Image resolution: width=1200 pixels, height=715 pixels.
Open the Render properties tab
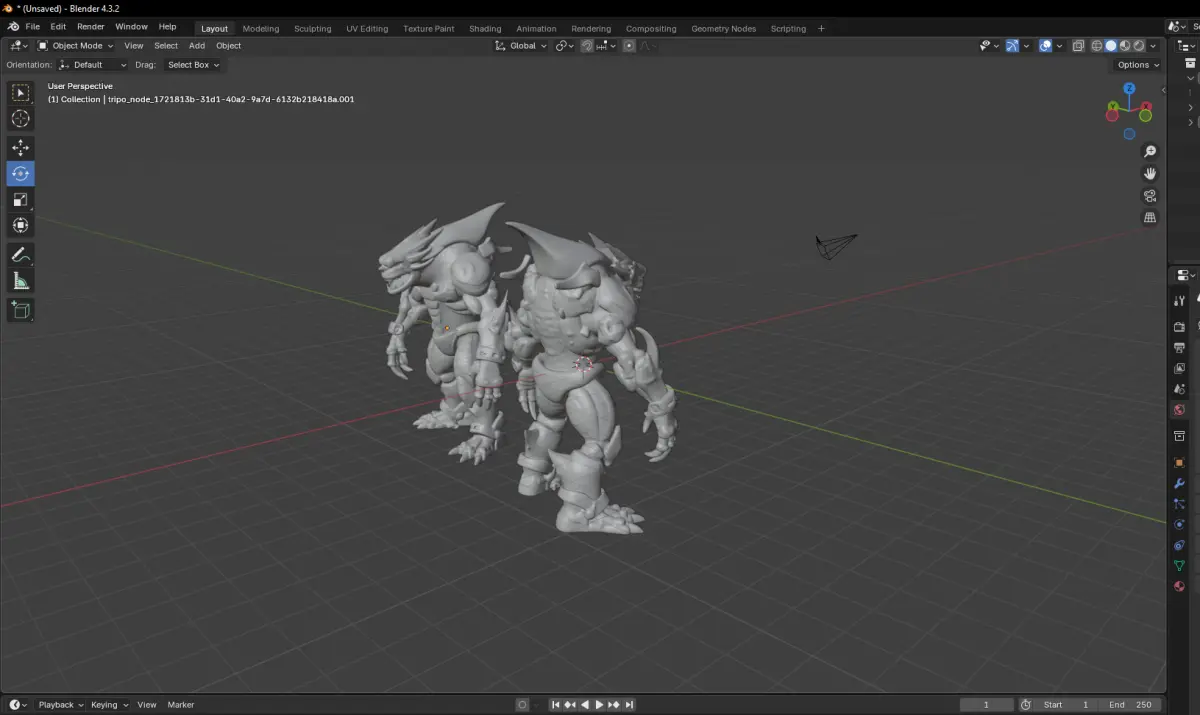click(1179, 327)
